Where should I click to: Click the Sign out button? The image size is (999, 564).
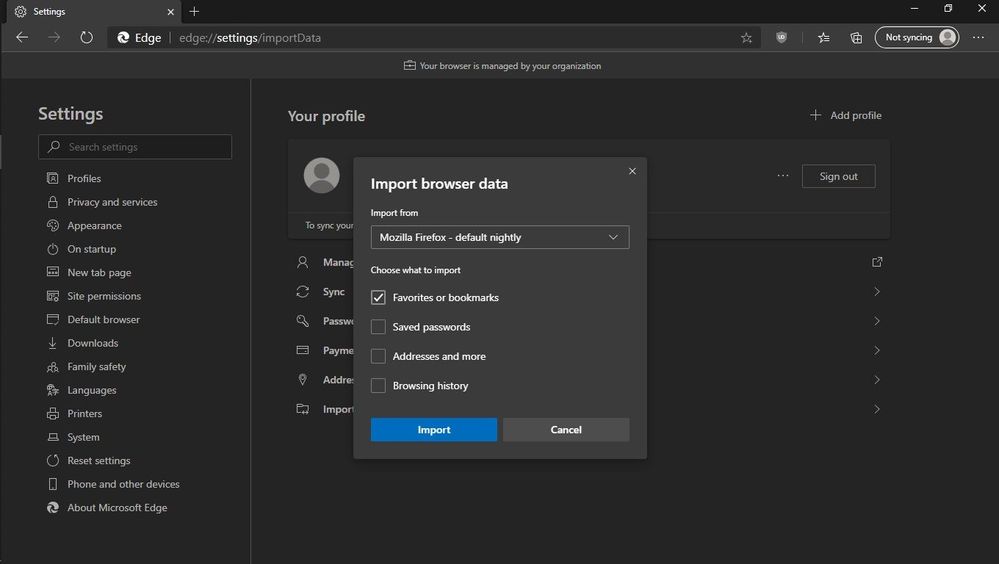coord(838,177)
